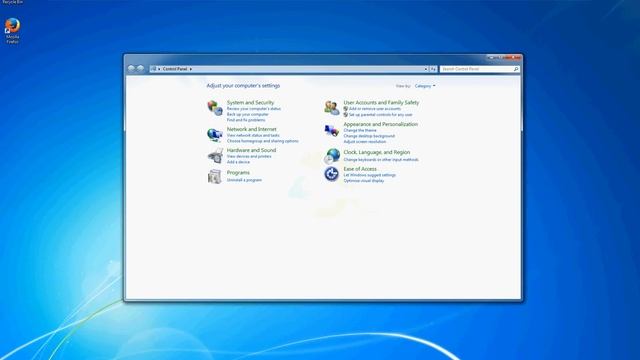Viewport: 640px width, 360px height.
Task: Open Ease of Access category link
Action: coord(360,169)
